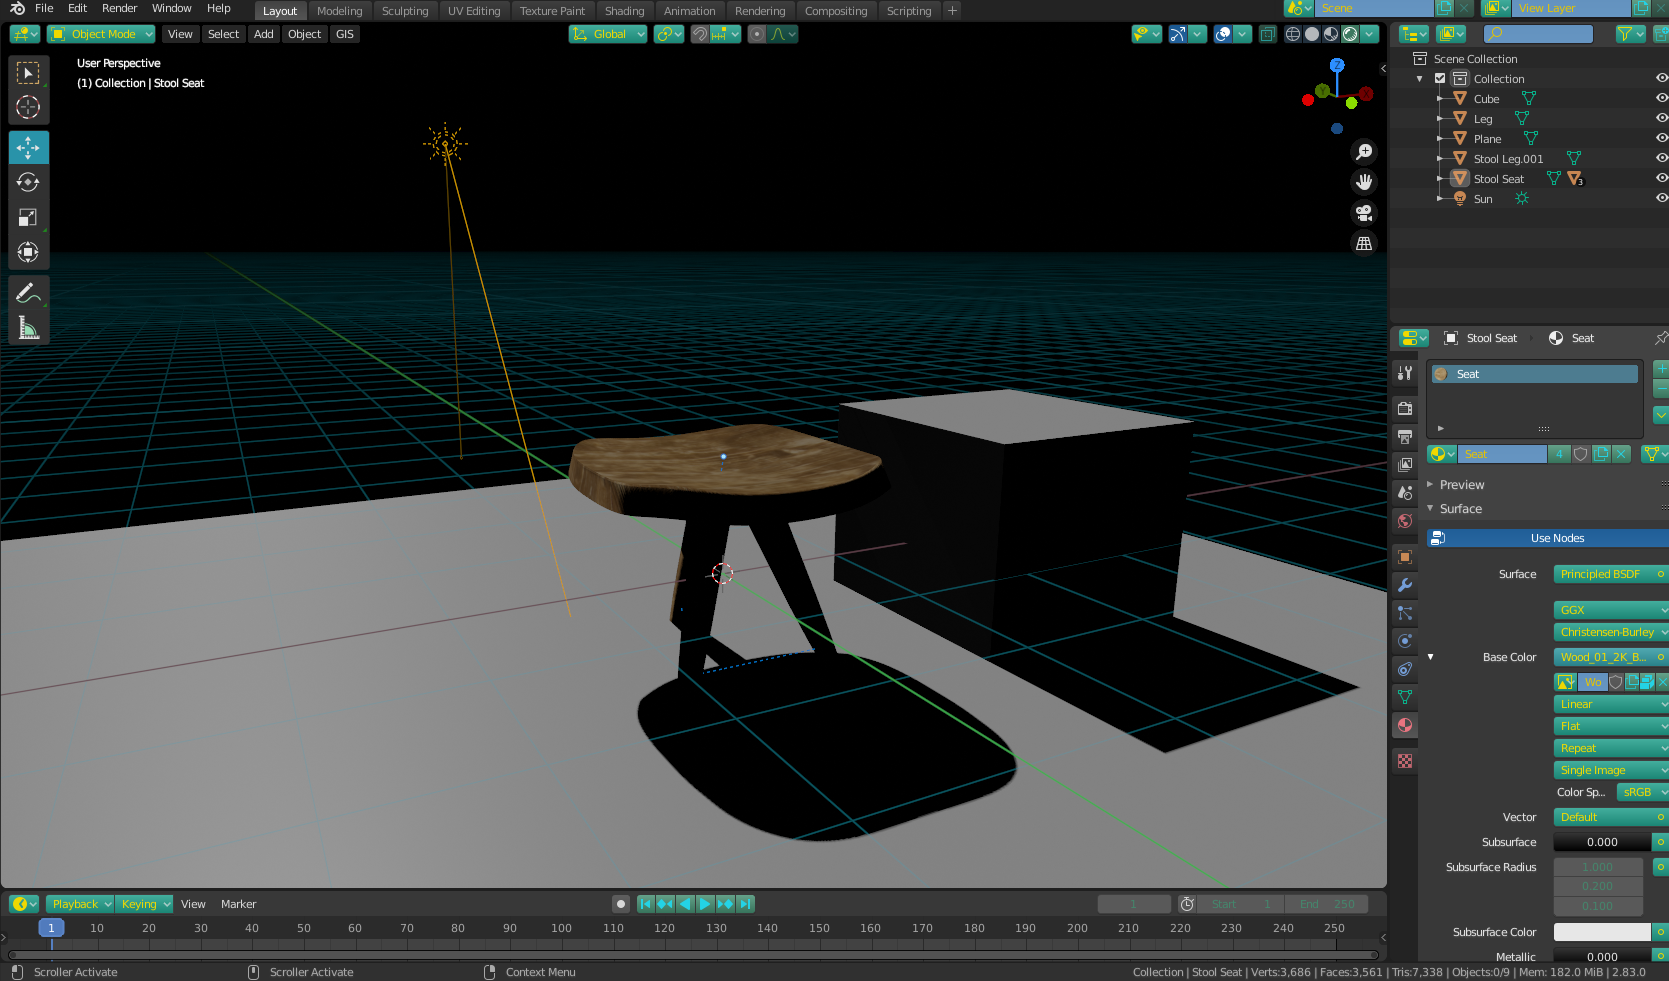Open the Repeat extension dropdown
The width and height of the screenshot is (1669, 981).
(x=1610, y=748)
